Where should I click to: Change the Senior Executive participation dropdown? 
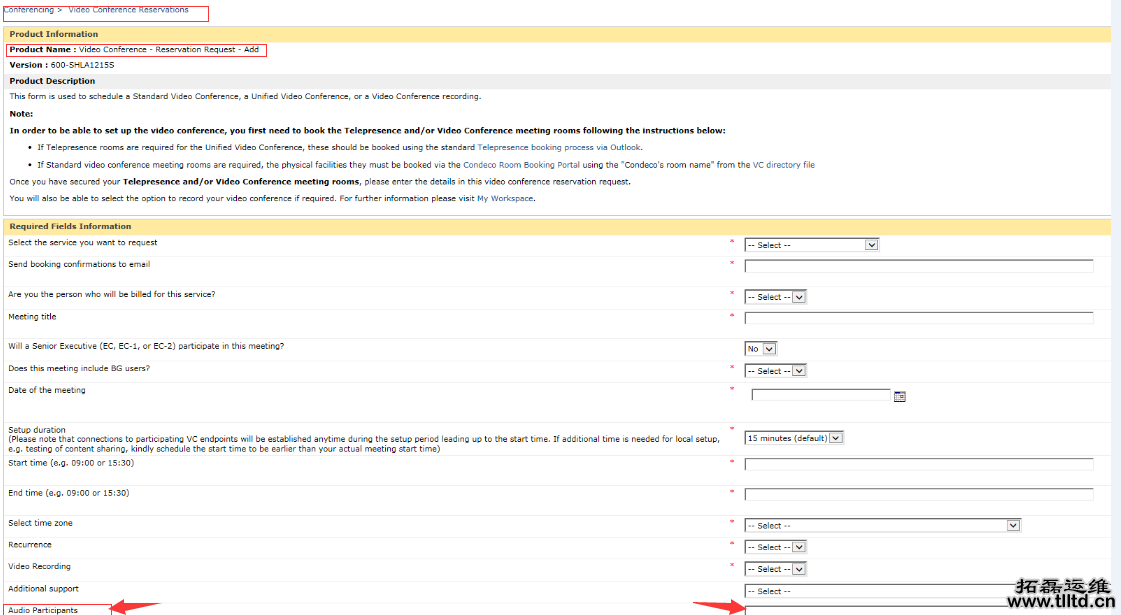pos(760,349)
